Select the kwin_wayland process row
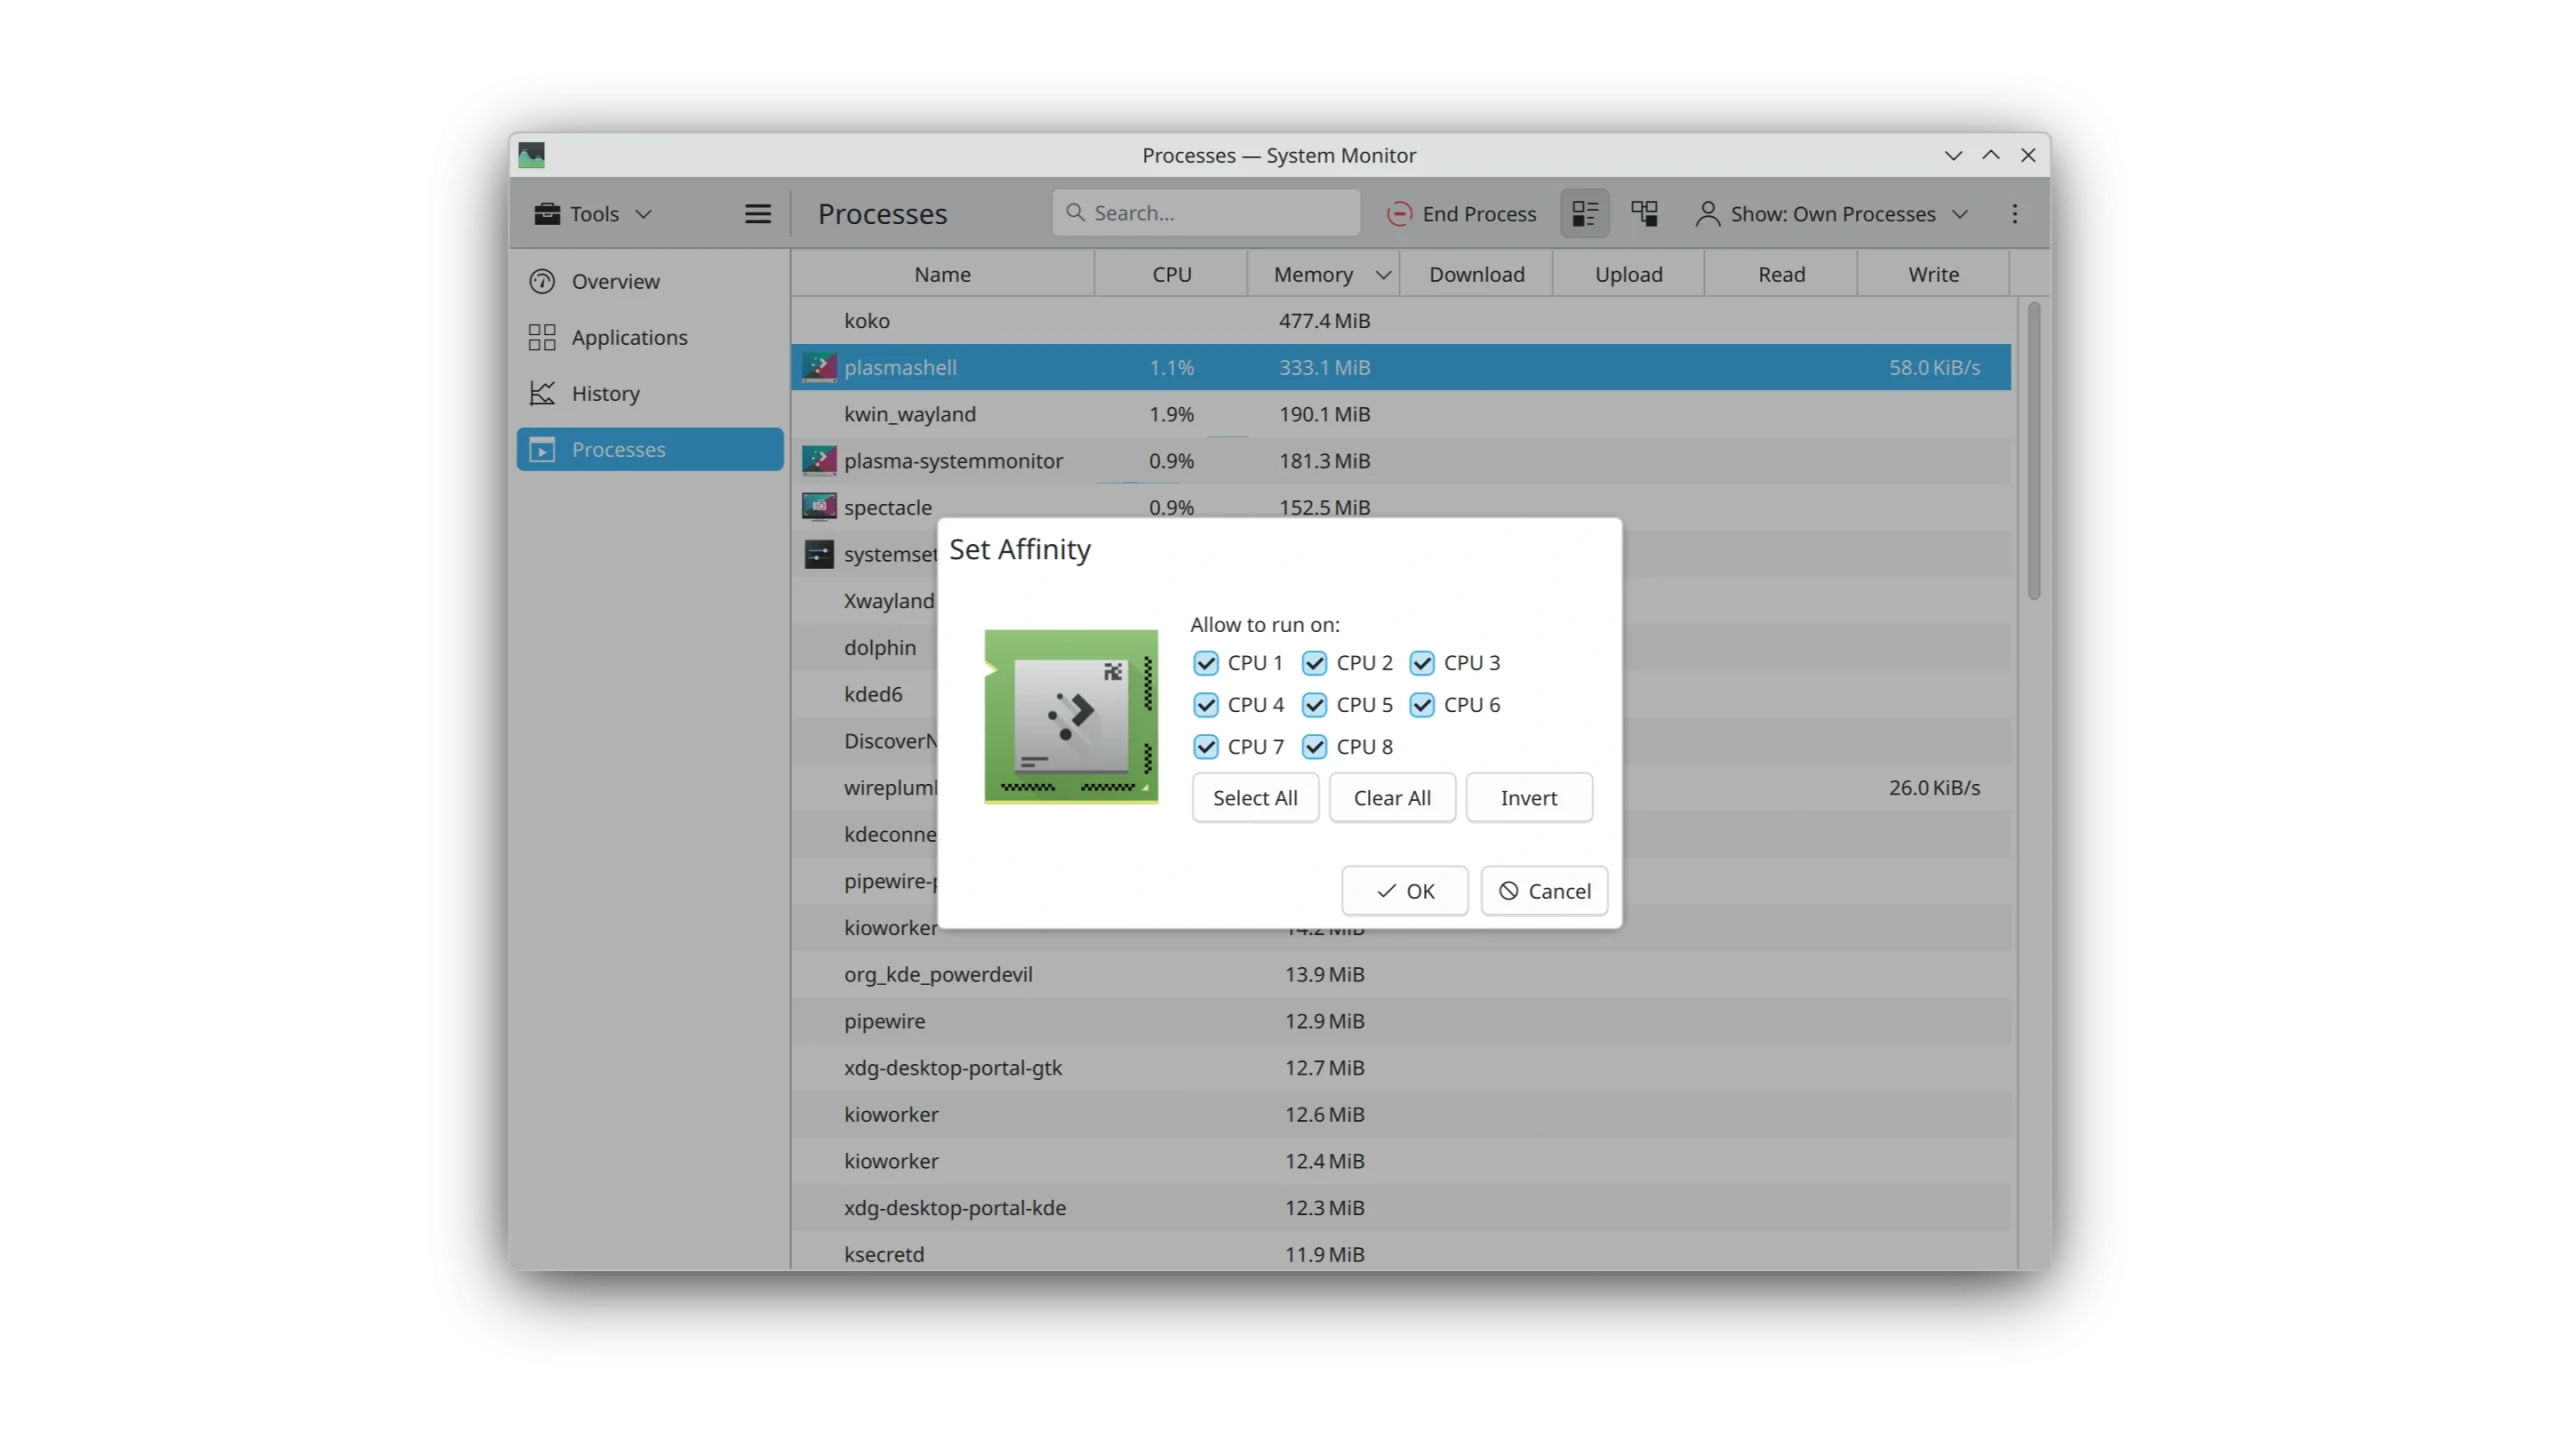Viewport: 2560px width, 1440px height. pyautogui.click(x=1401, y=414)
